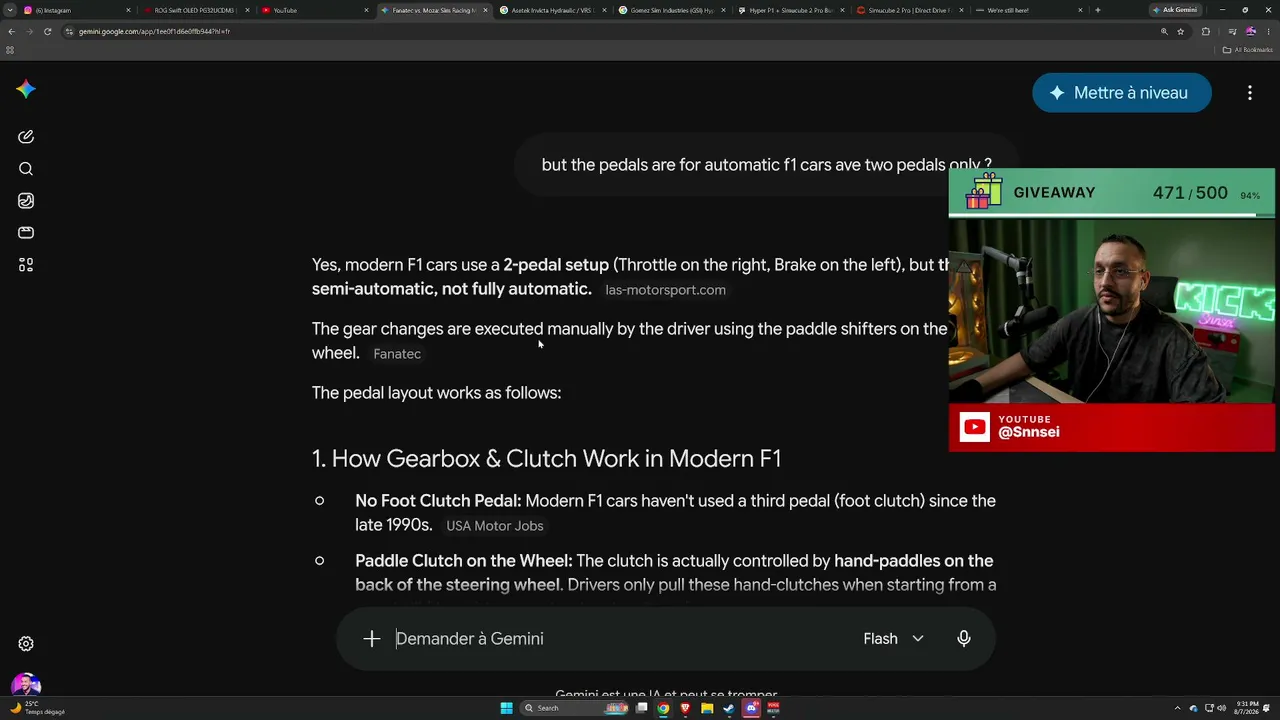Click the bold text "2-pedal setup"

[x=556, y=265]
